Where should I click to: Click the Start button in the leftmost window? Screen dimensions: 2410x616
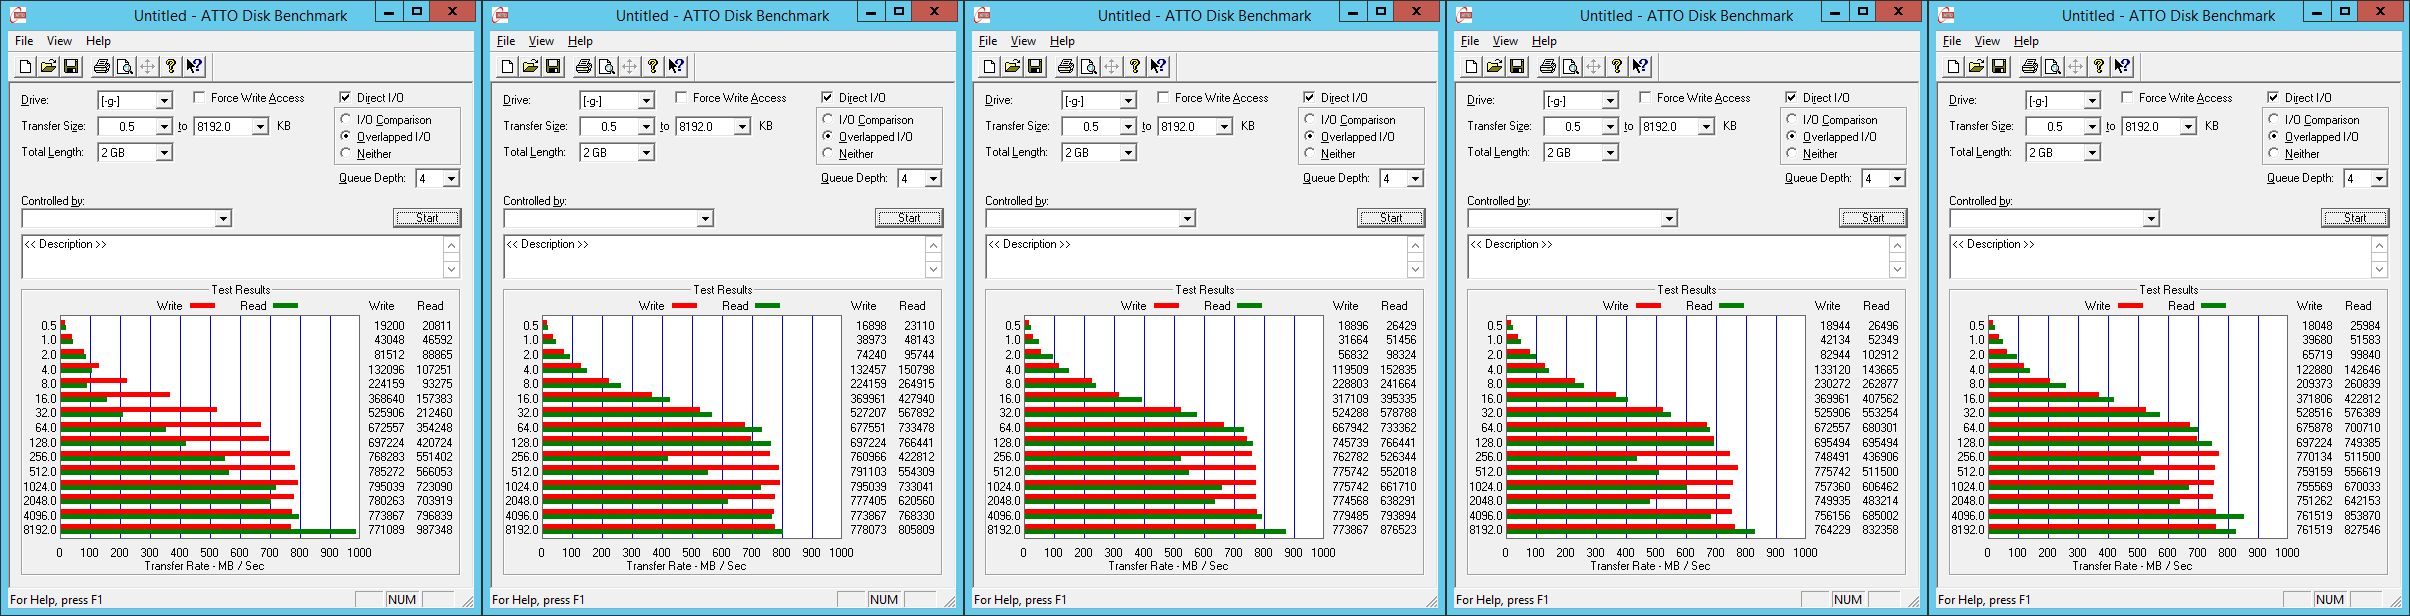(x=427, y=218)
